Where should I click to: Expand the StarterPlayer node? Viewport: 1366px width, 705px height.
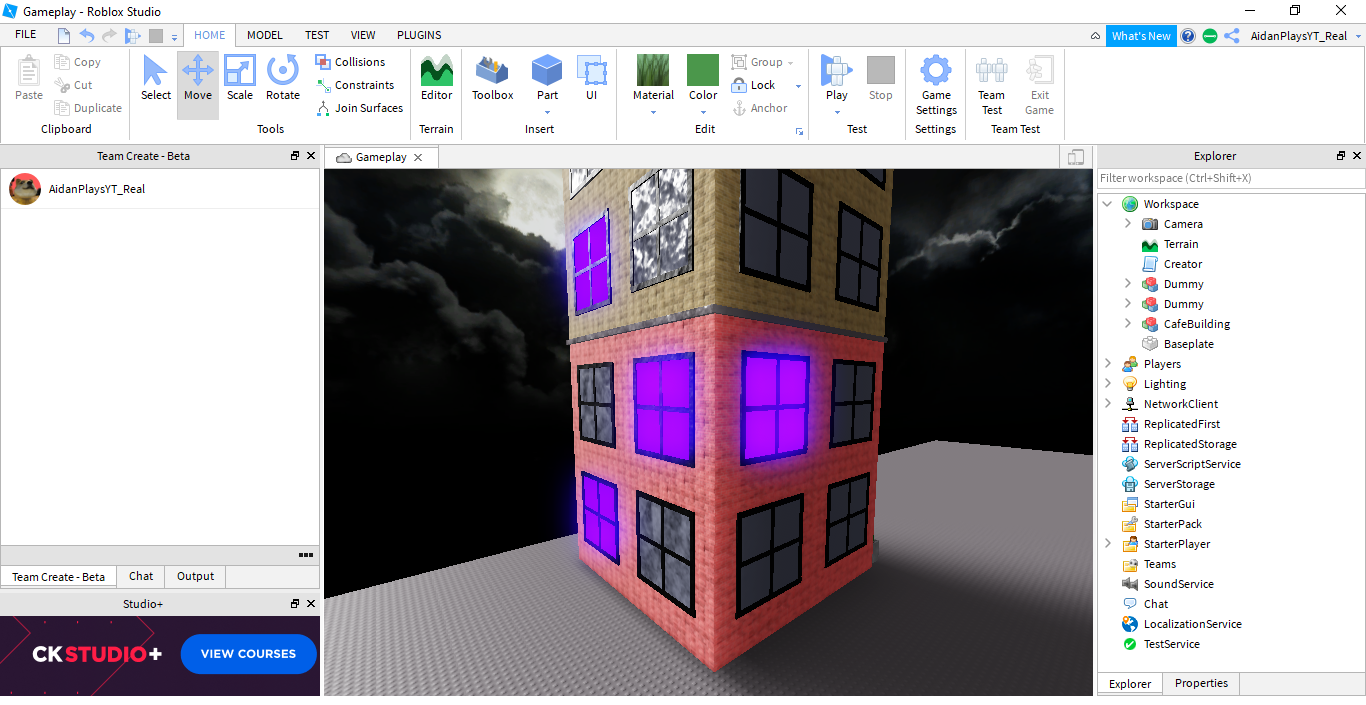click(1108, 544)
